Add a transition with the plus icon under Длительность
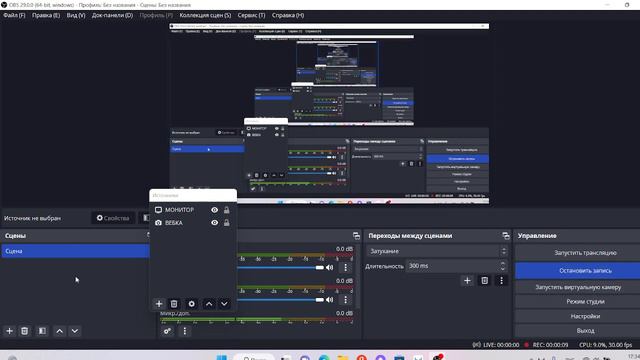 pos(467,280)
